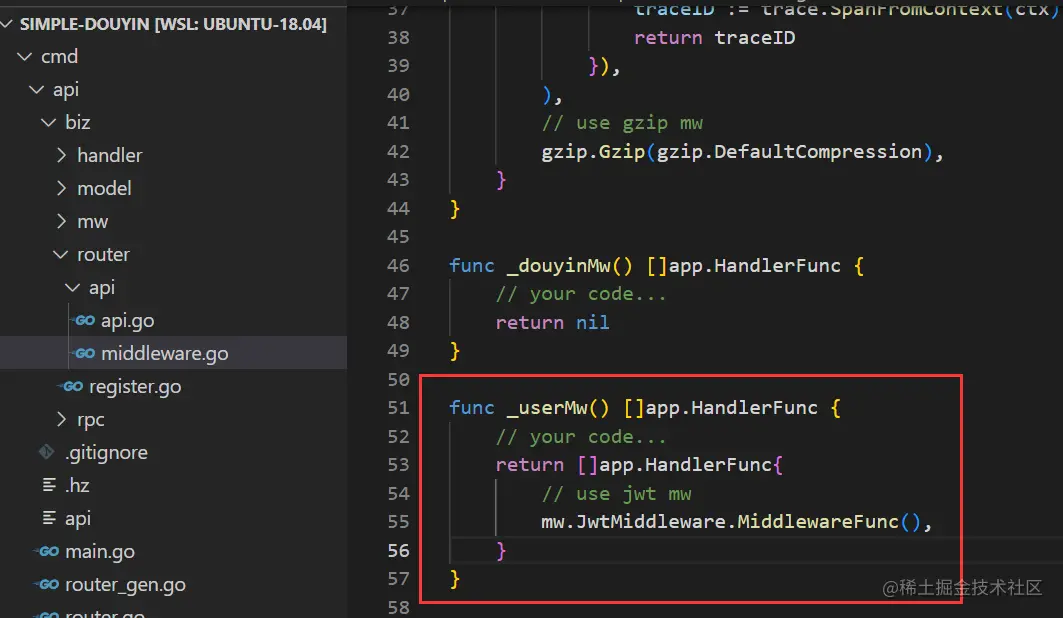Select the rpc folder label
1063x618 pixels.
point(91,420)
